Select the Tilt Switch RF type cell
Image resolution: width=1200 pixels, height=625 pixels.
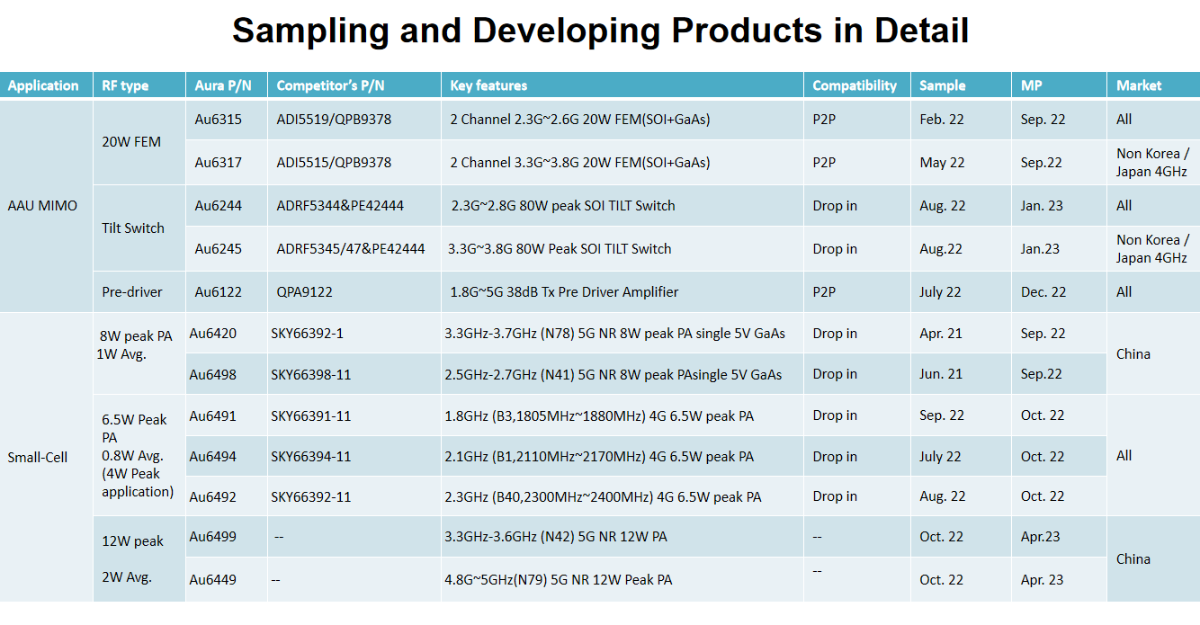(x=133, y=228)
